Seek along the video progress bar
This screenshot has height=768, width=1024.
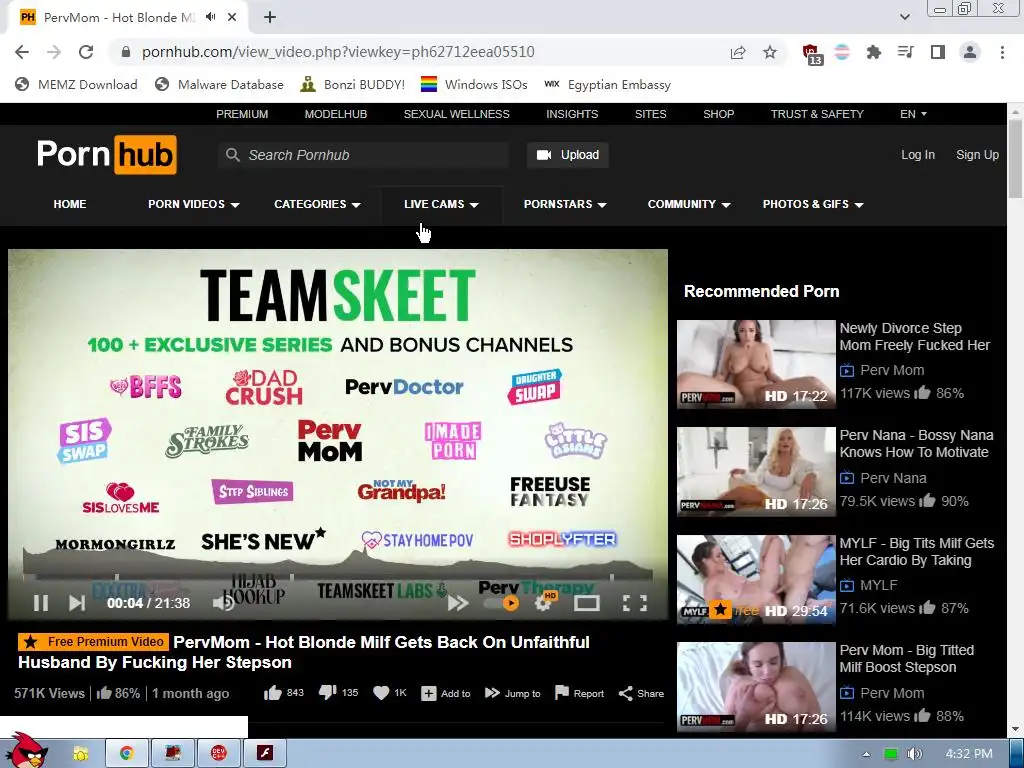338,577
